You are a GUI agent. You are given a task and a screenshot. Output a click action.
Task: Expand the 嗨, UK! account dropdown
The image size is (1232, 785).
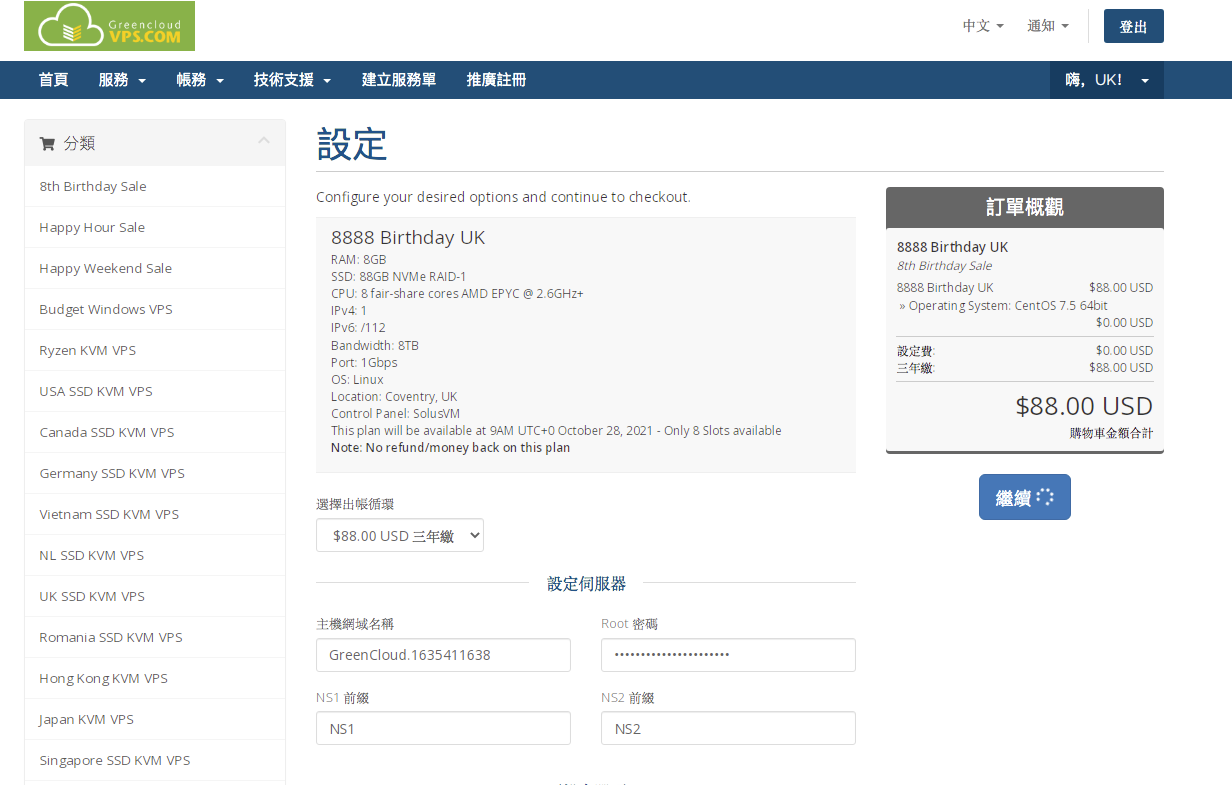pos(1106,80)
